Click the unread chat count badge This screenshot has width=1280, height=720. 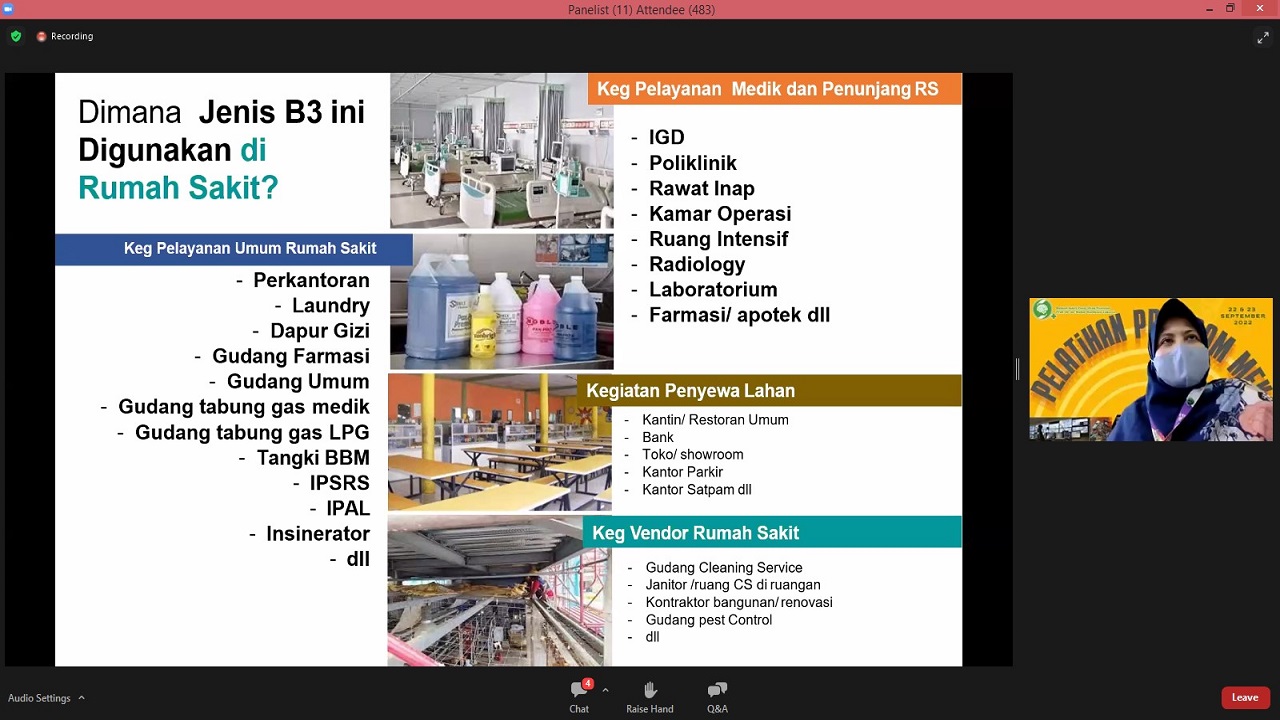[588, 684]
